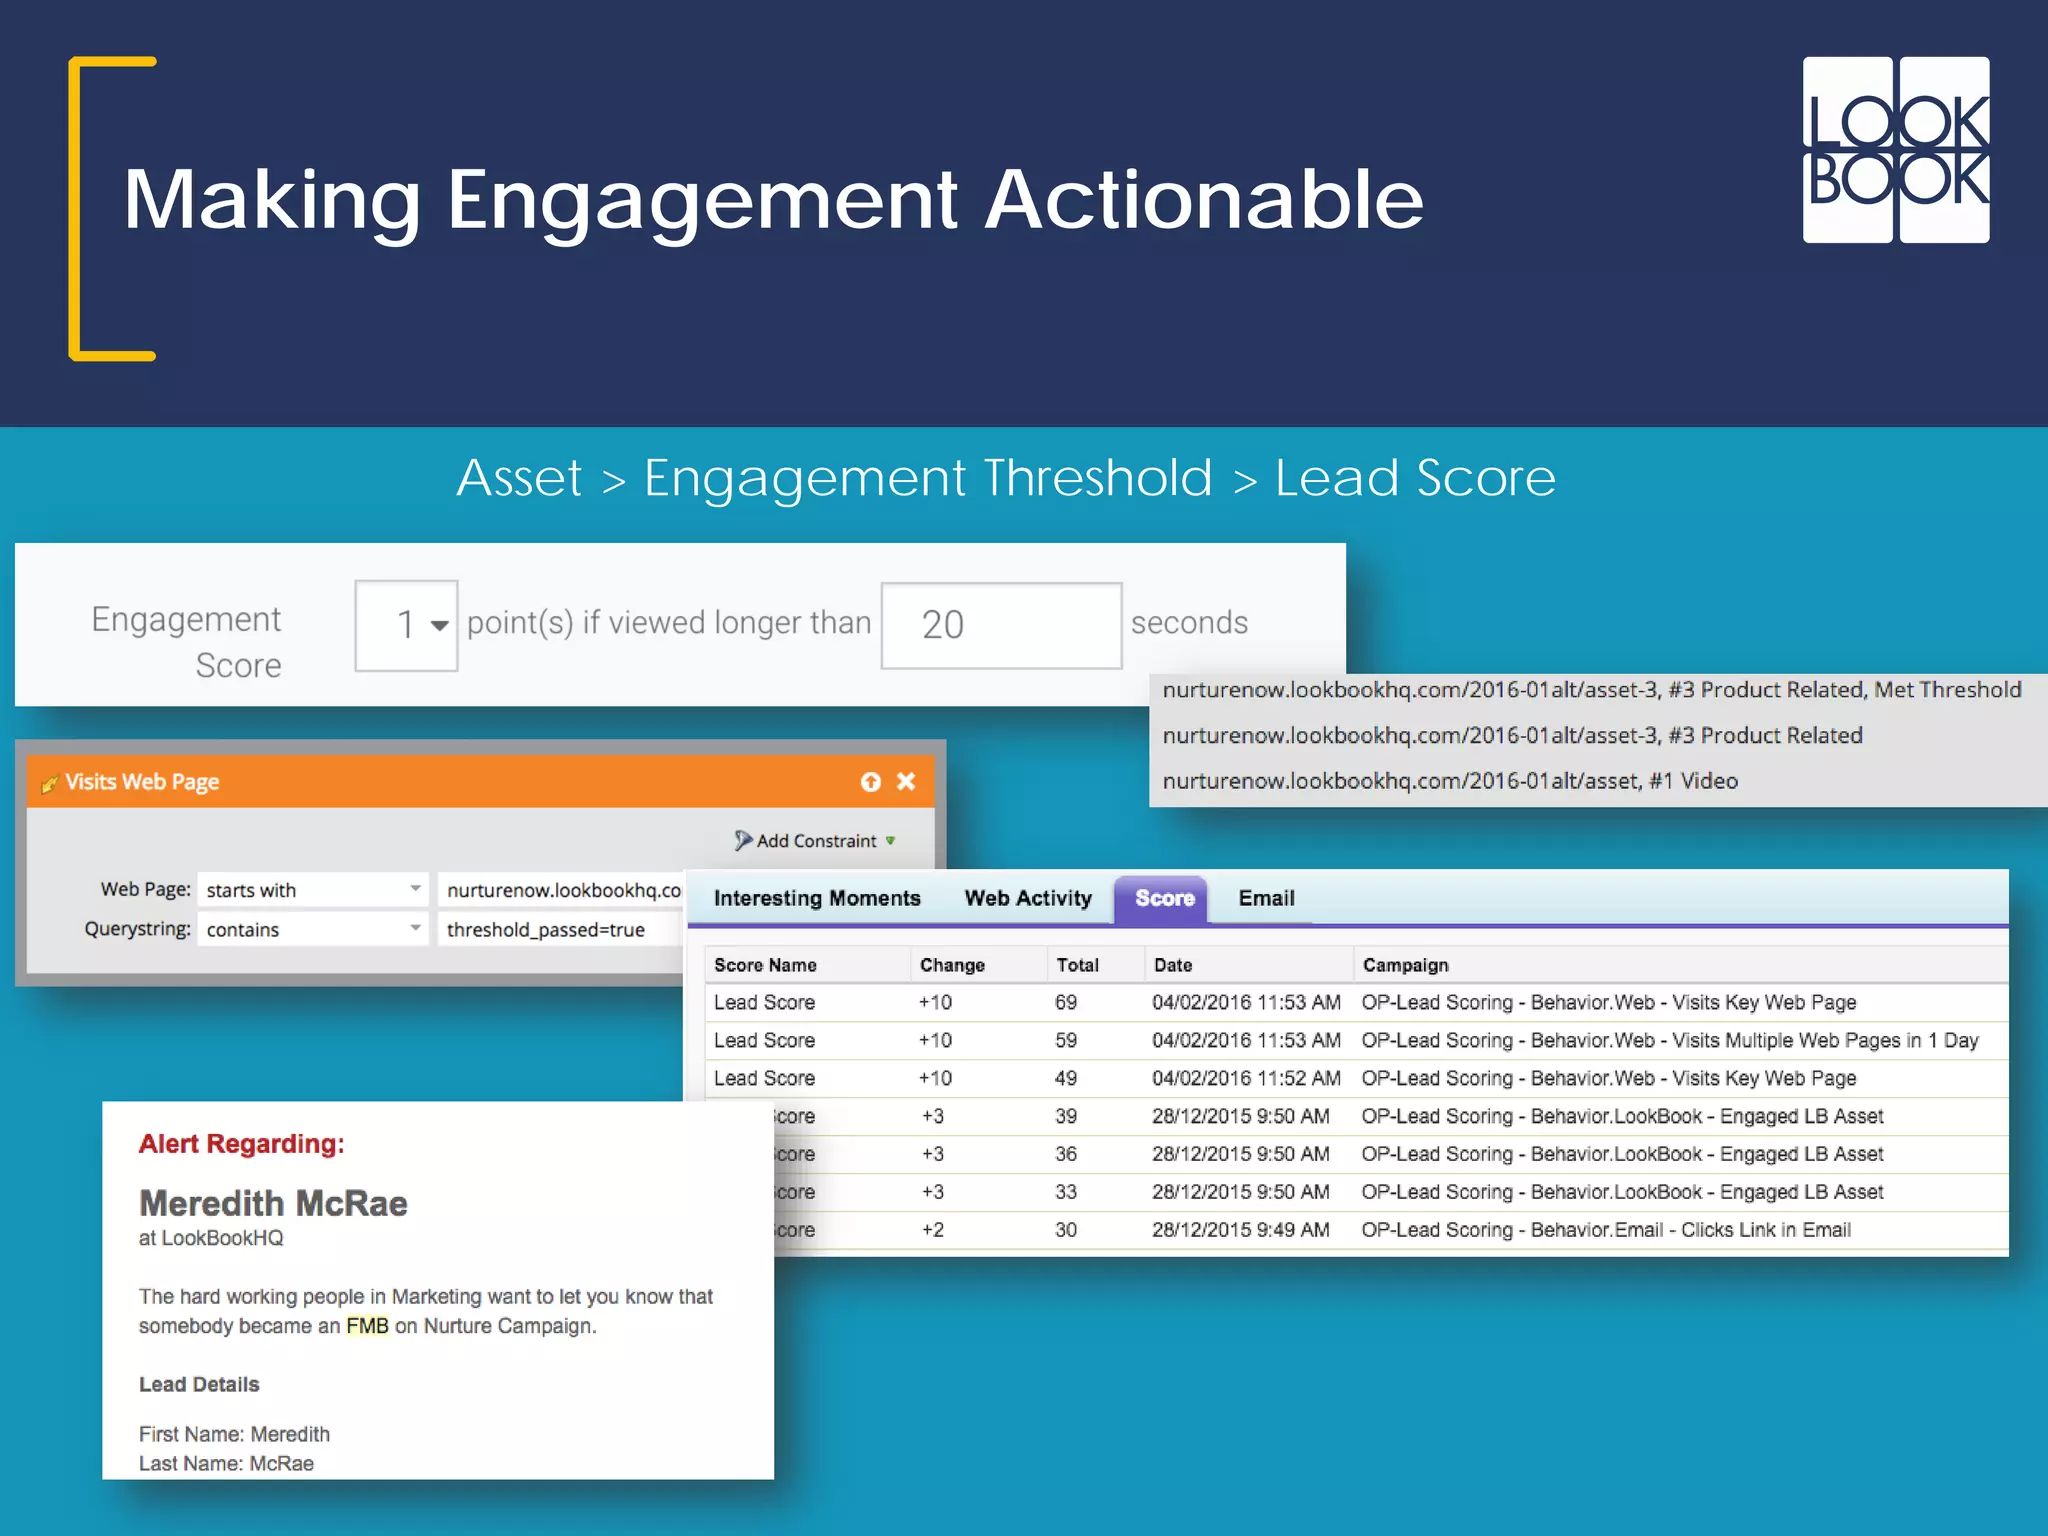This screenshot has height=1536, width=2048.
Task: Click 'Making Engagement Actionable' slide title
Action: (773, 201)
